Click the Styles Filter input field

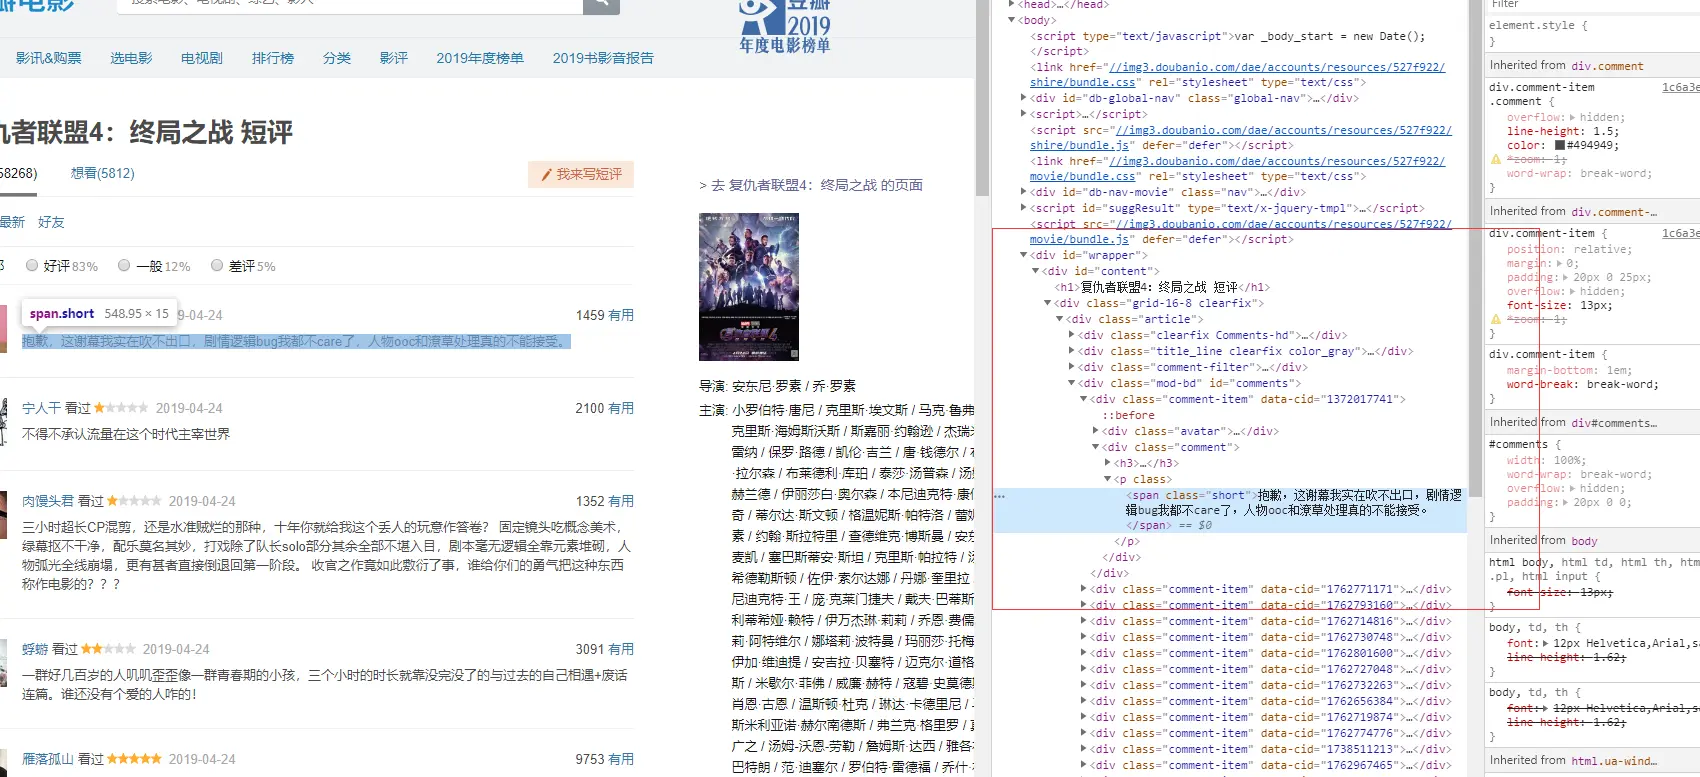click(x=1592, y=5)
